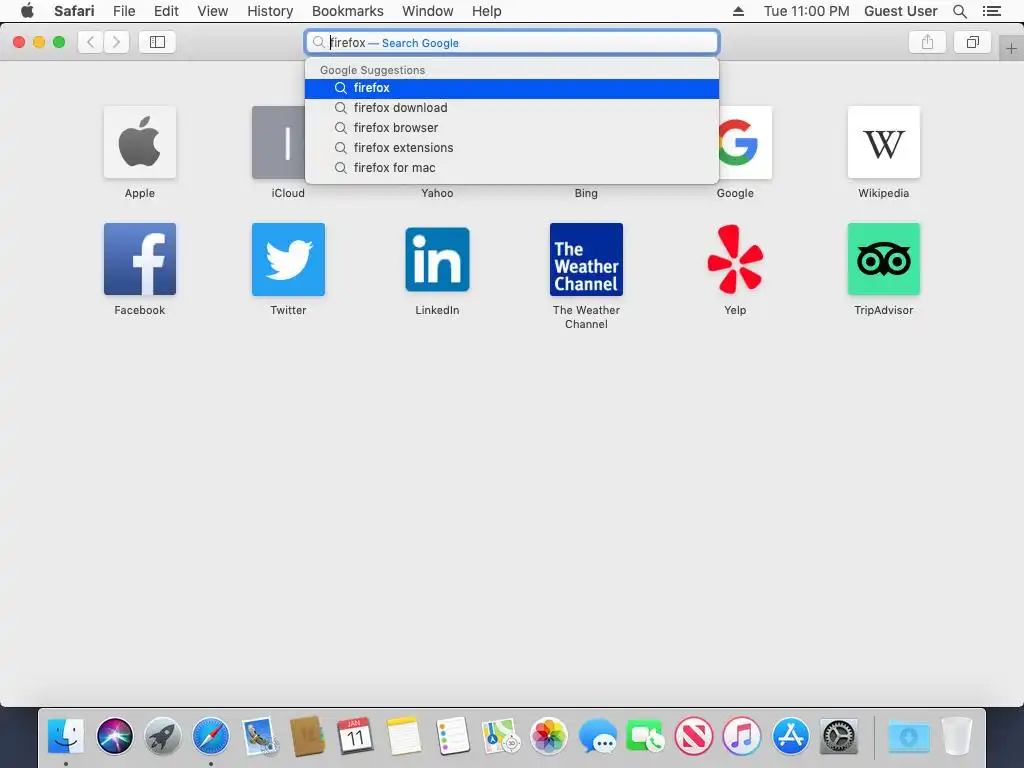Click the date and time display
Image resolution: width=1024 pixels, height=768 pixels.
click(807, 11)
